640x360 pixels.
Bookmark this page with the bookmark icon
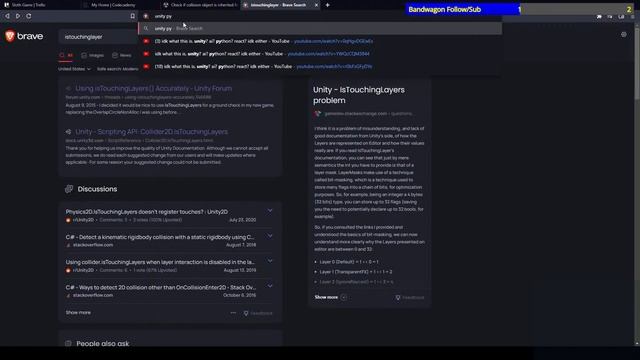pyautogui.click(x=133, y=16)
